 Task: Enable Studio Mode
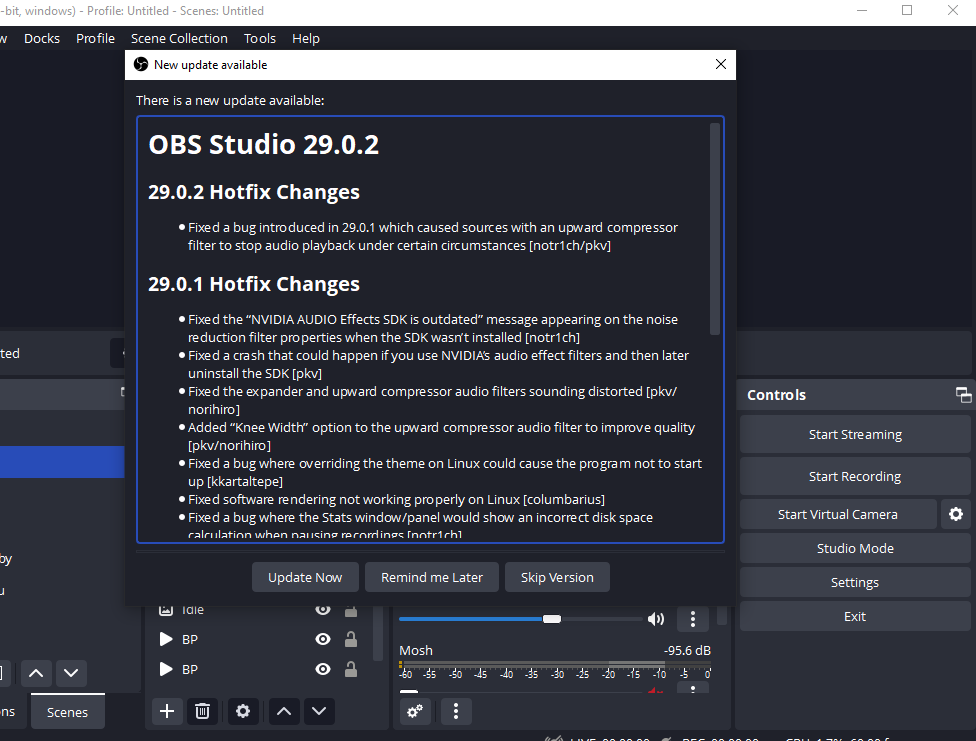pyautogui.click(x=855, y=549)
